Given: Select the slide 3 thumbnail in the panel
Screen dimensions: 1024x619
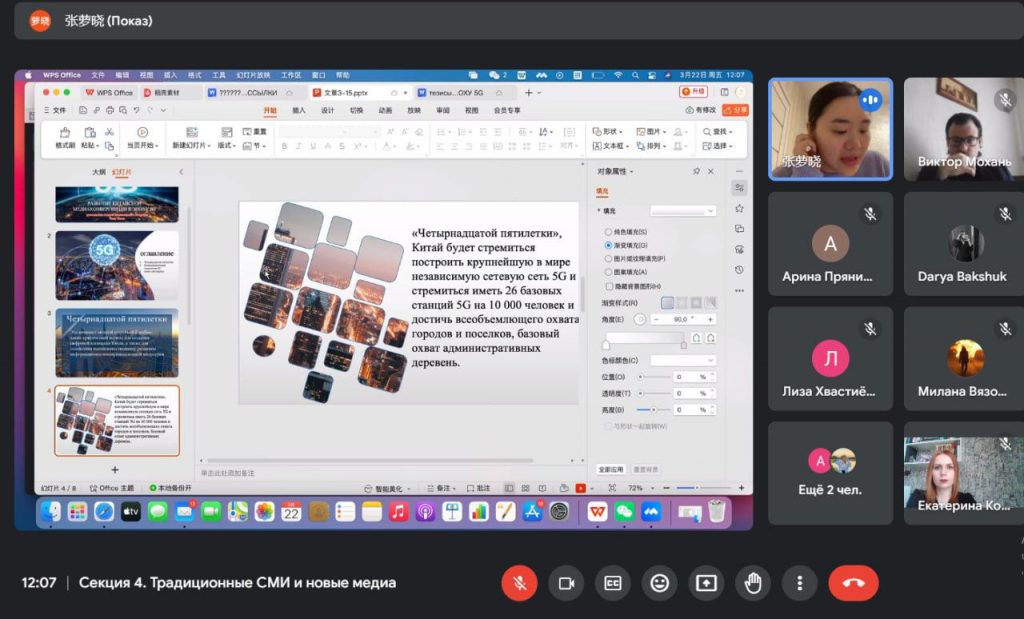Looking at the screenshot, I should [x=117, y=342].
